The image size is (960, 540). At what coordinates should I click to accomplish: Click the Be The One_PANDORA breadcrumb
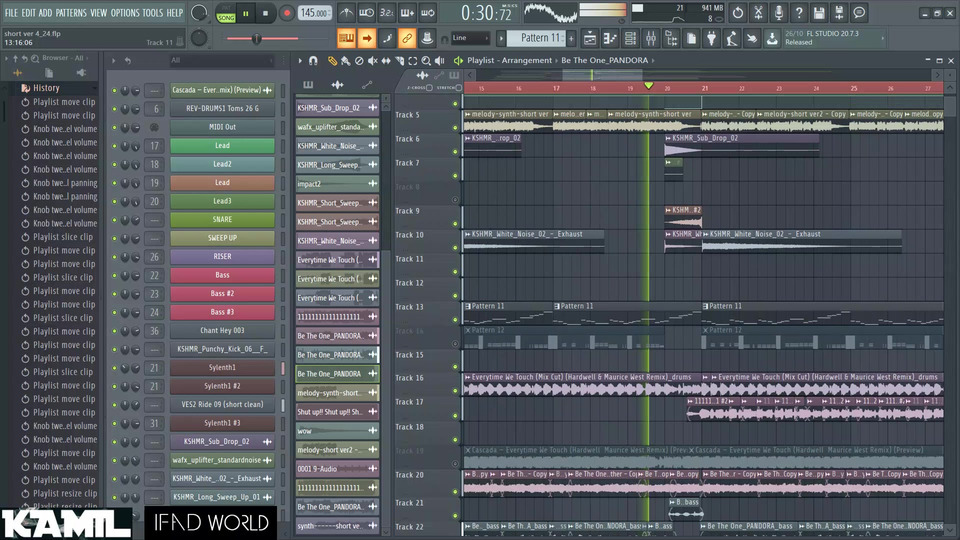(604, 61)
